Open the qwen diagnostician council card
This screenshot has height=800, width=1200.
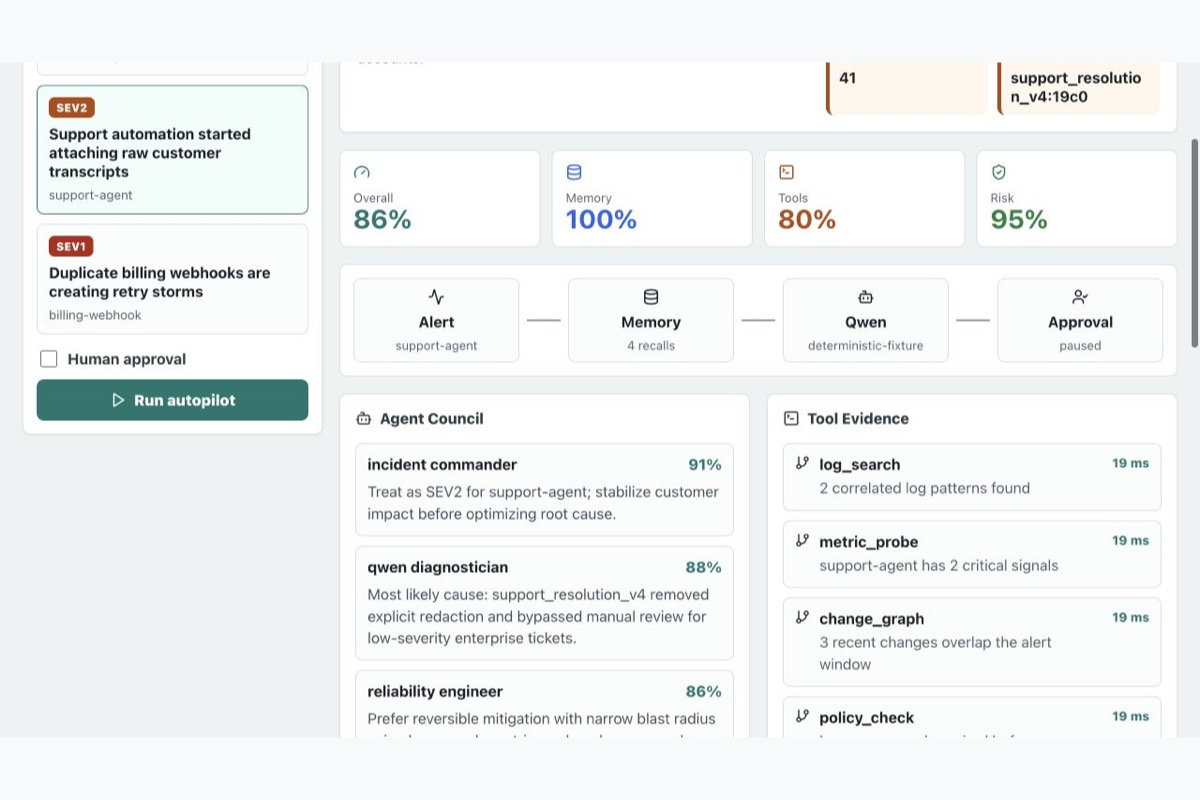[544, 603]
